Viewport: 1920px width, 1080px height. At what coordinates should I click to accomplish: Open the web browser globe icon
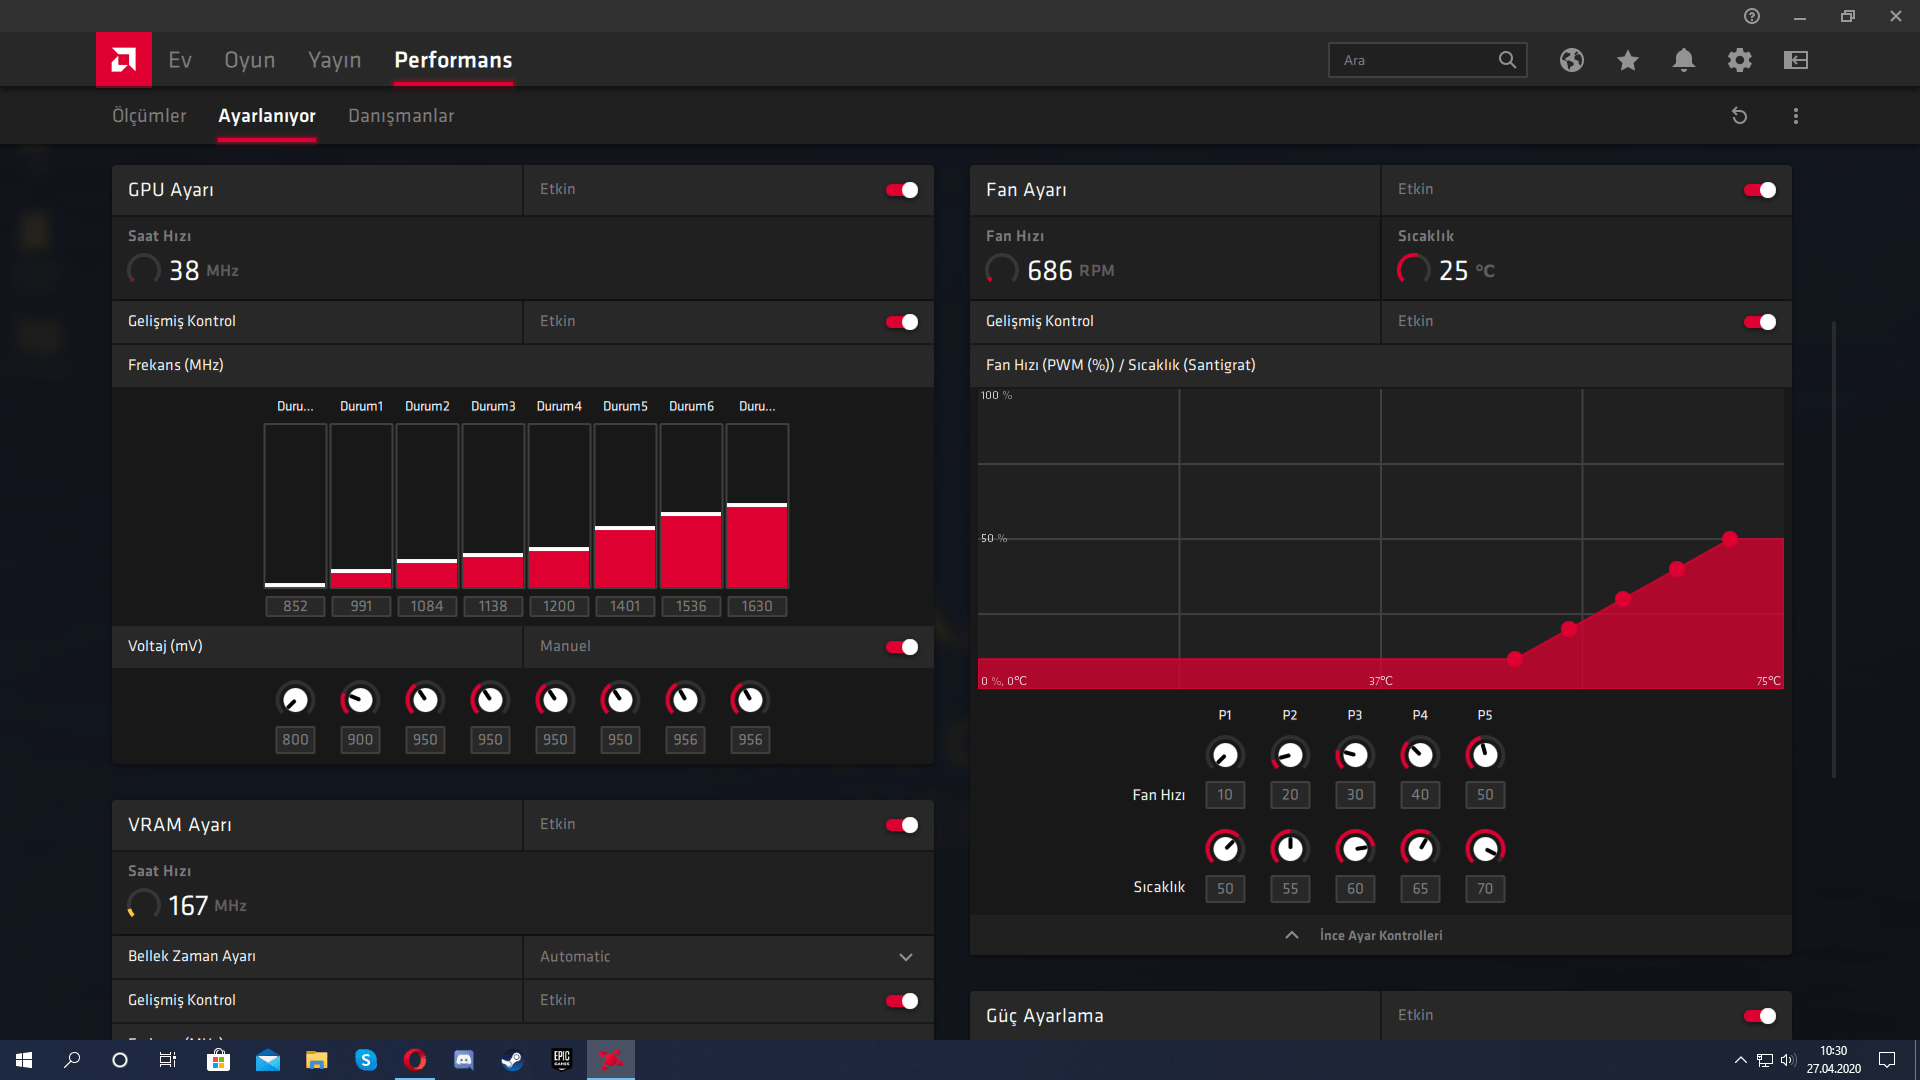1571,60
